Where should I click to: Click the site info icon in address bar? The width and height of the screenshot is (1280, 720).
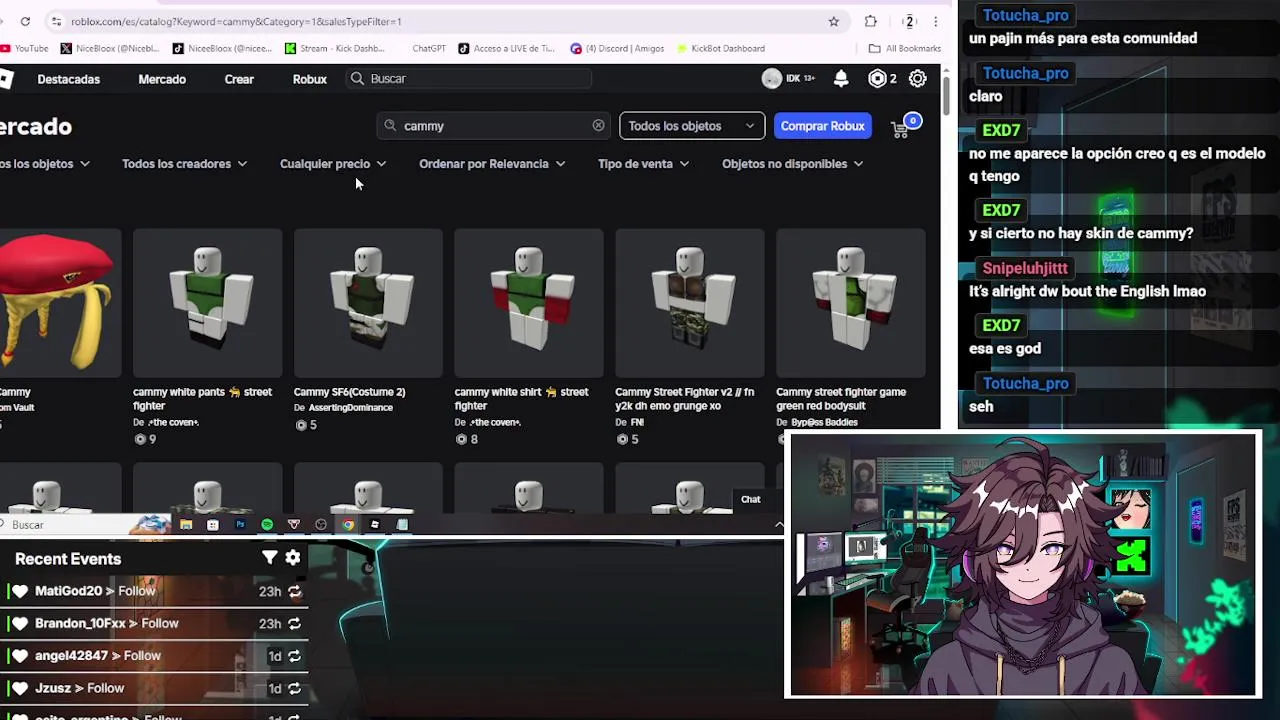tap(56, 21)
